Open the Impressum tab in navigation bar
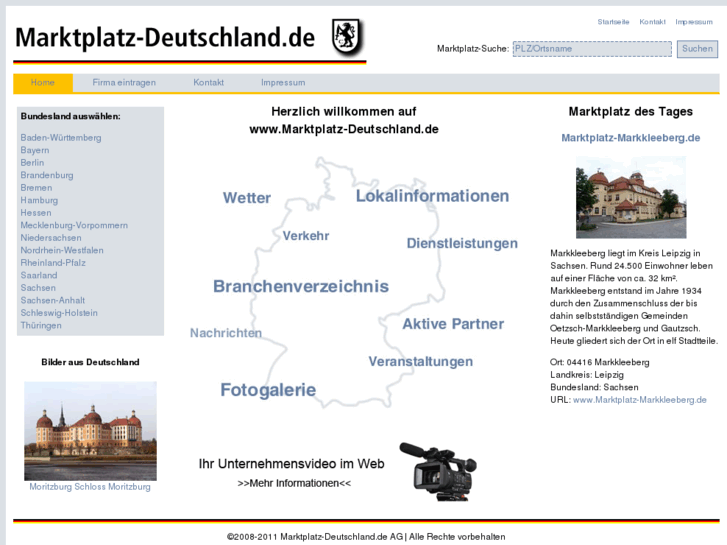 [x=283, y=83]
